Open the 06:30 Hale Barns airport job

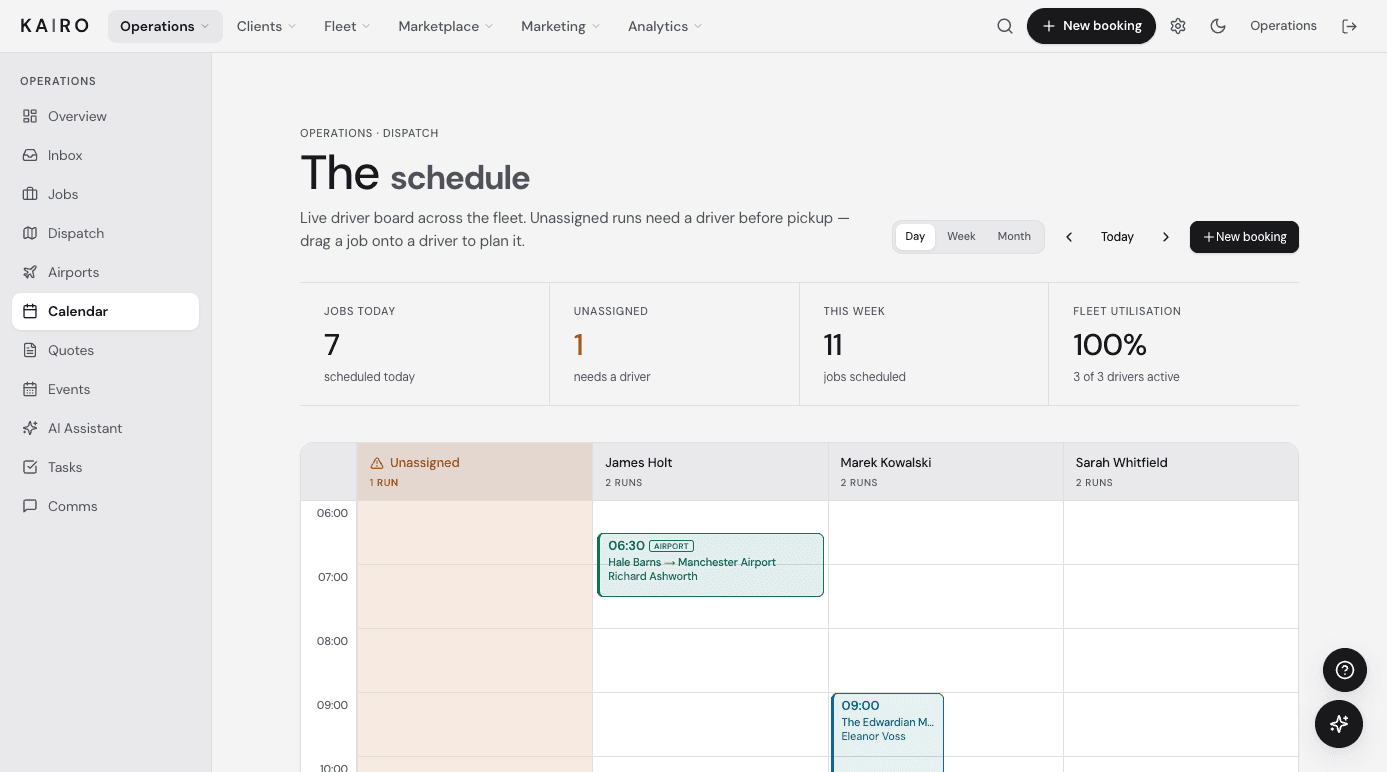pyautogui.click(x=710, y=565)
